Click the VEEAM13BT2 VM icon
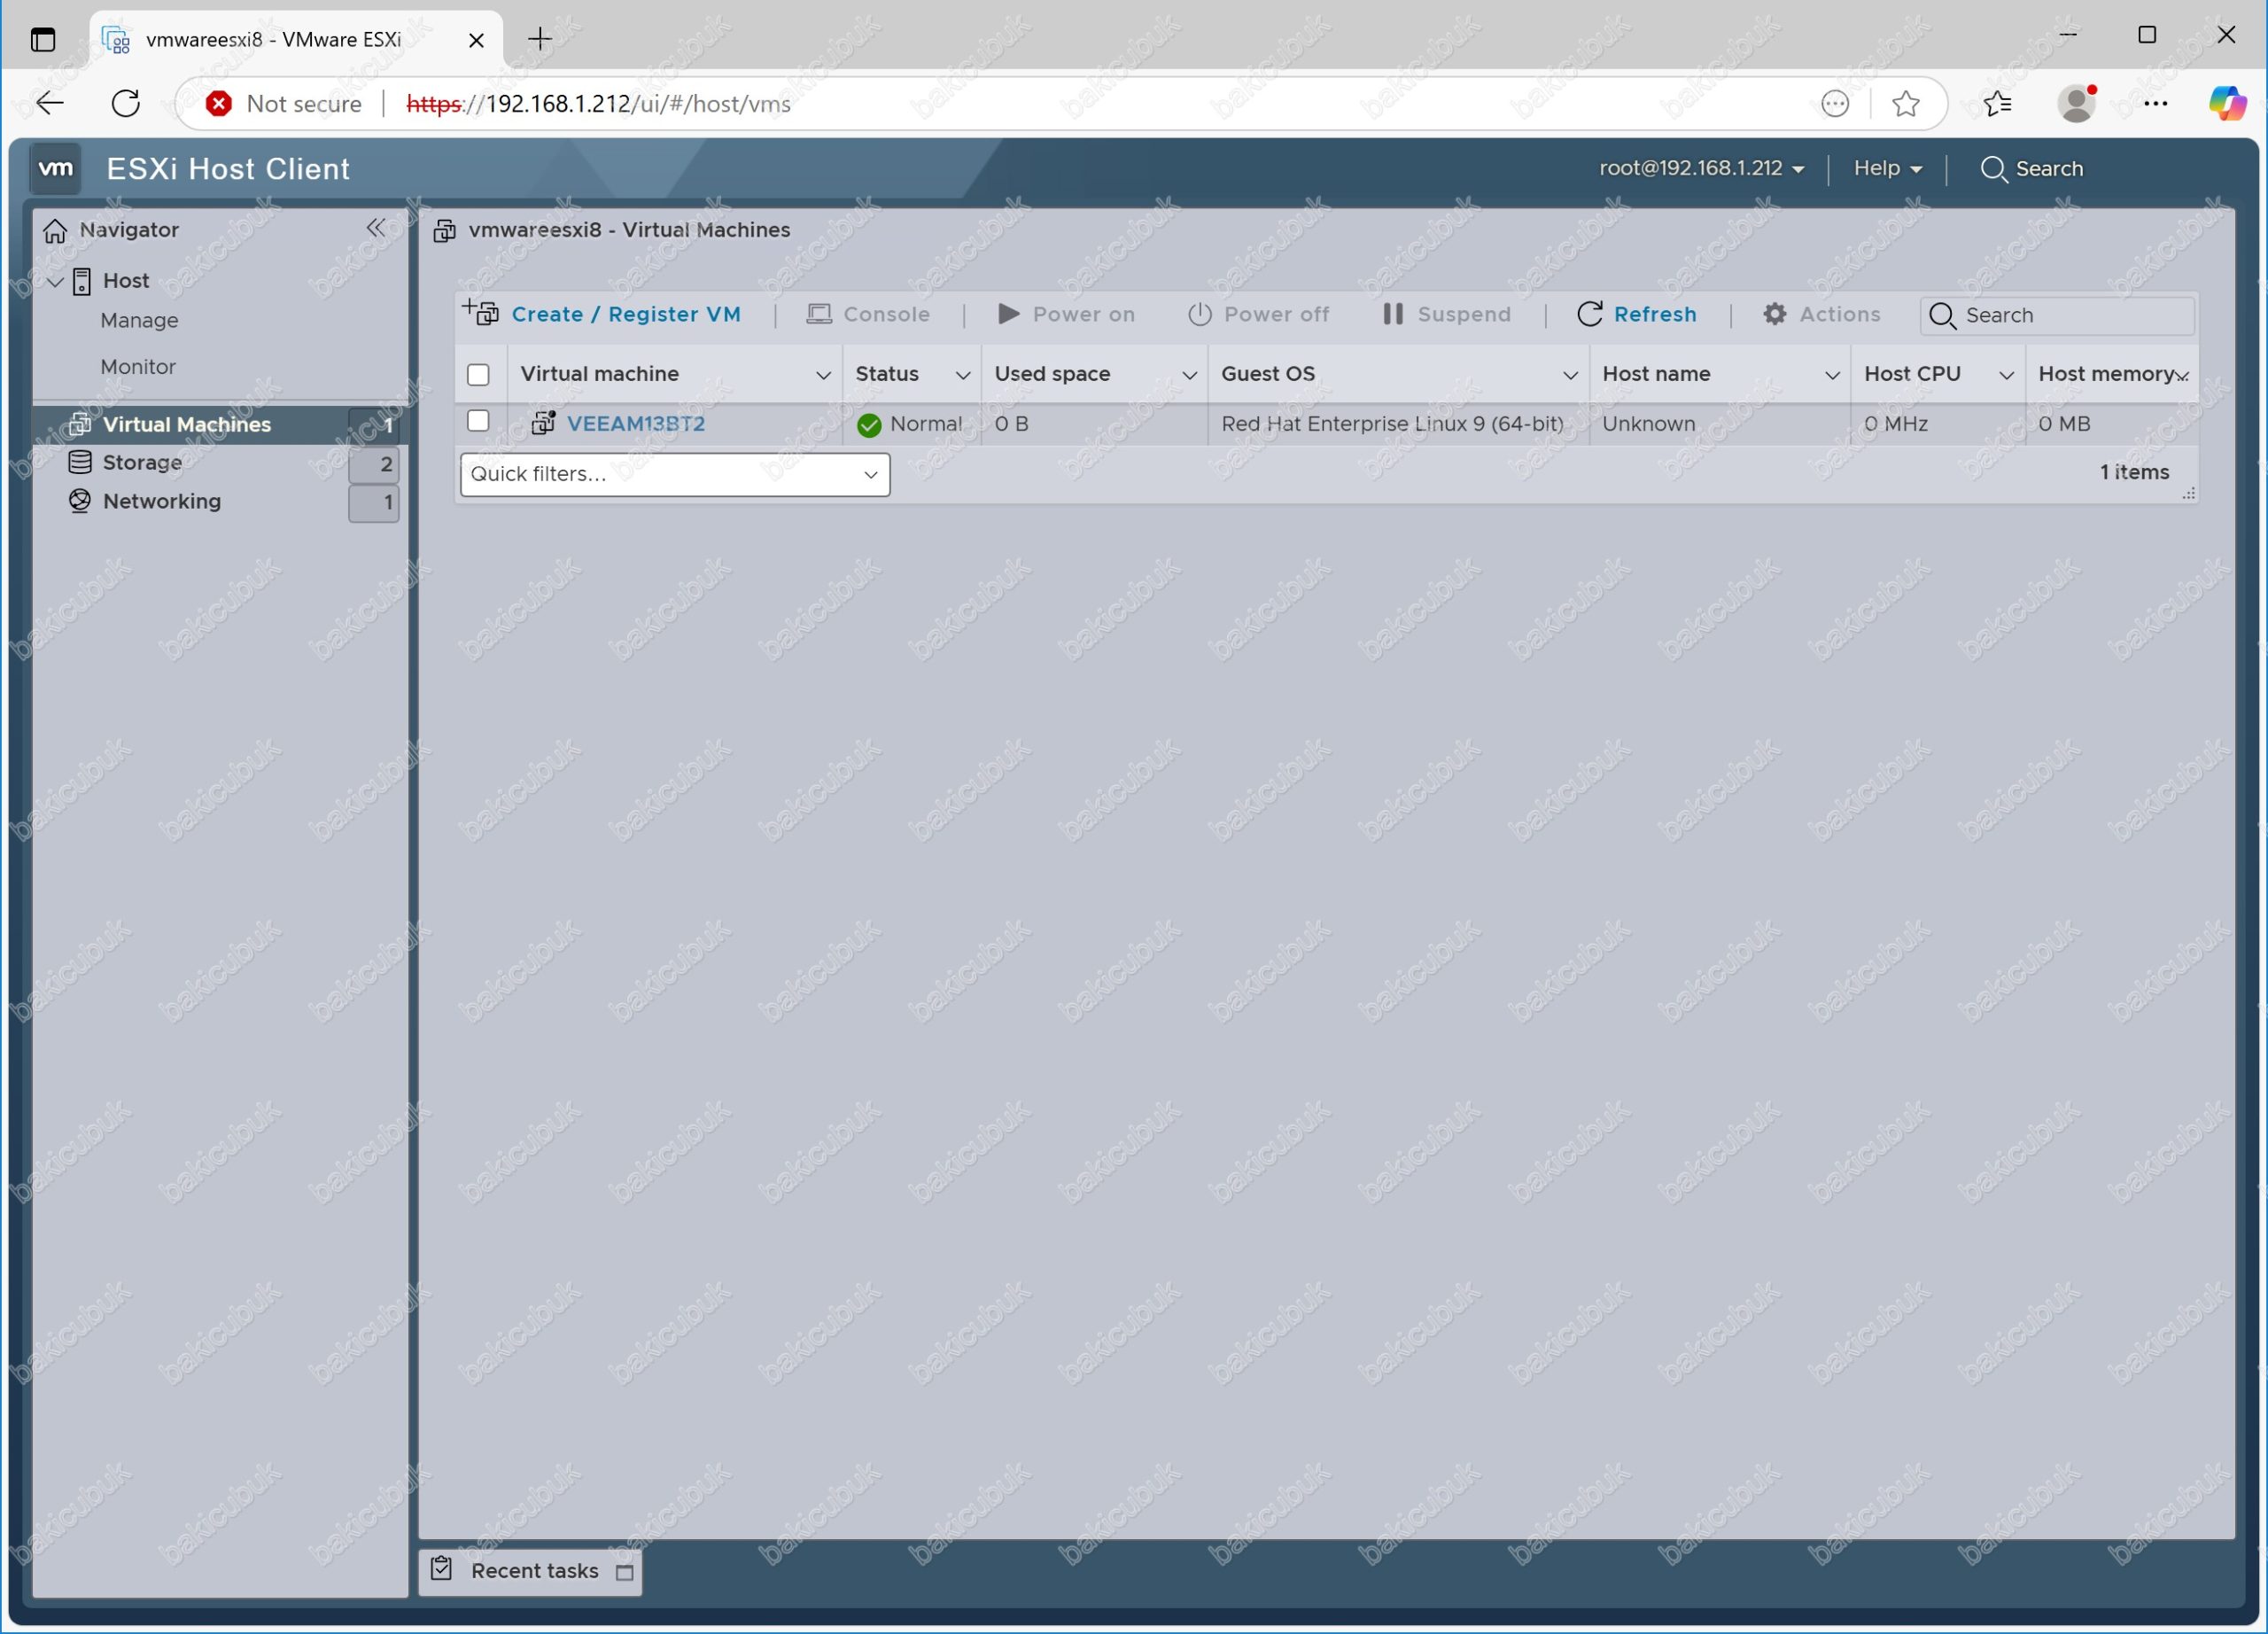2268x1634 pixels. click(x=543, y=423)
